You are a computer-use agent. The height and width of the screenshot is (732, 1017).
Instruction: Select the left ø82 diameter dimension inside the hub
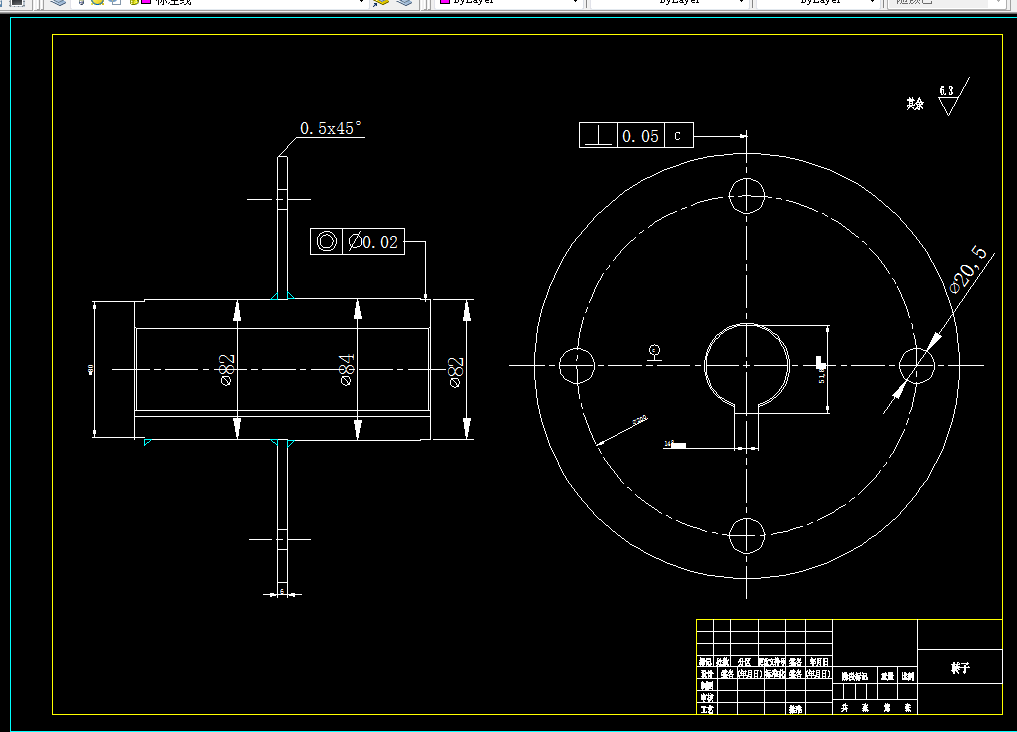click(x=227, y=370)
